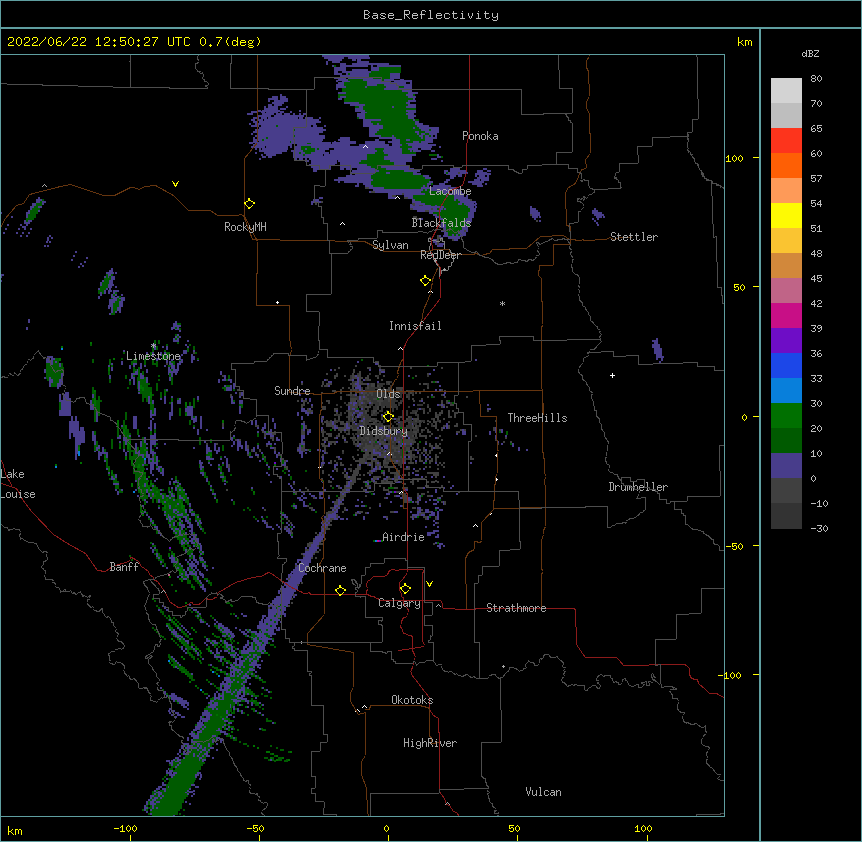Click the Didsbury label

pos(384,431)
